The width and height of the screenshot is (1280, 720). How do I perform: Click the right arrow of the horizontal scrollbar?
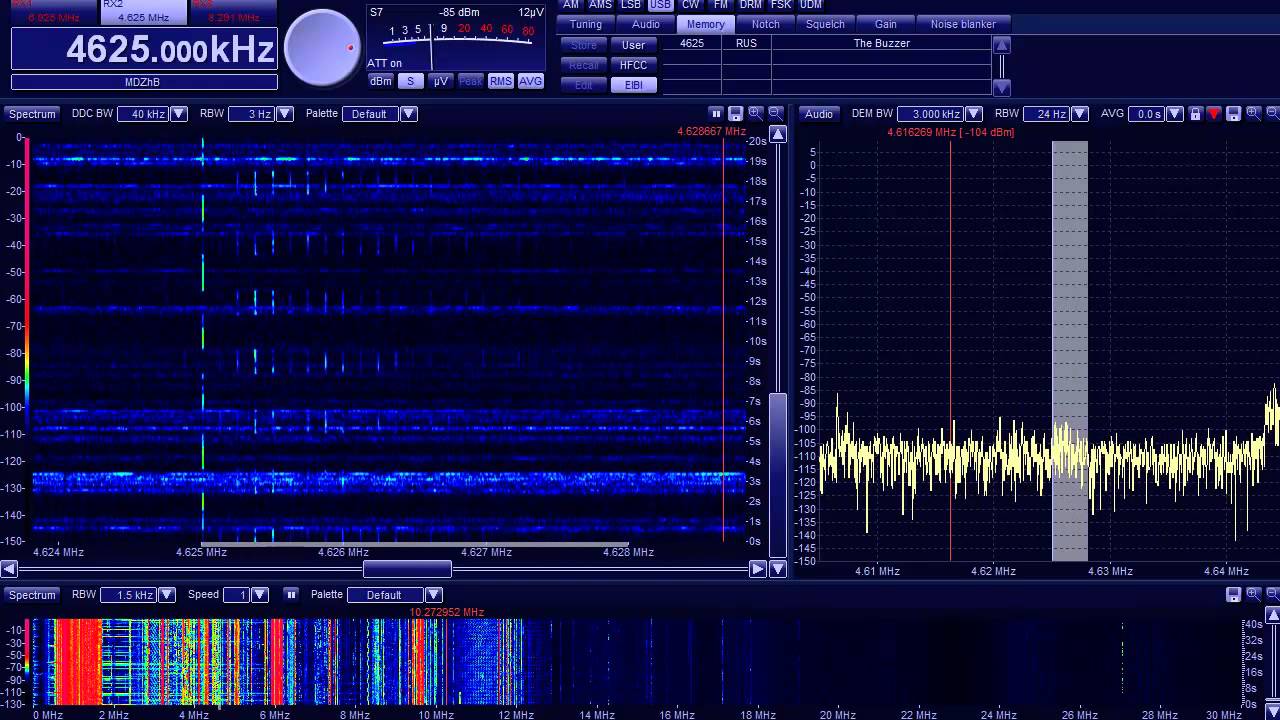click(758, 569)
